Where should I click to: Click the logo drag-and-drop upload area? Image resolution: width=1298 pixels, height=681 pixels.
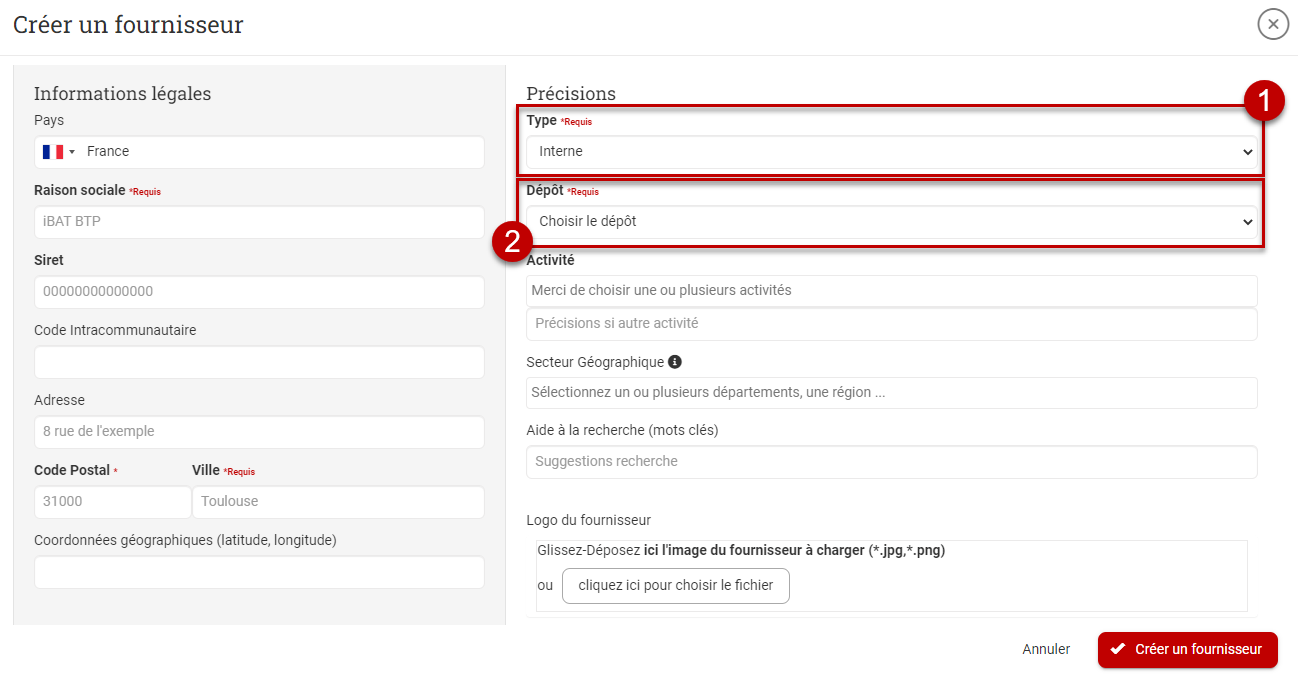tap(892, 576)
